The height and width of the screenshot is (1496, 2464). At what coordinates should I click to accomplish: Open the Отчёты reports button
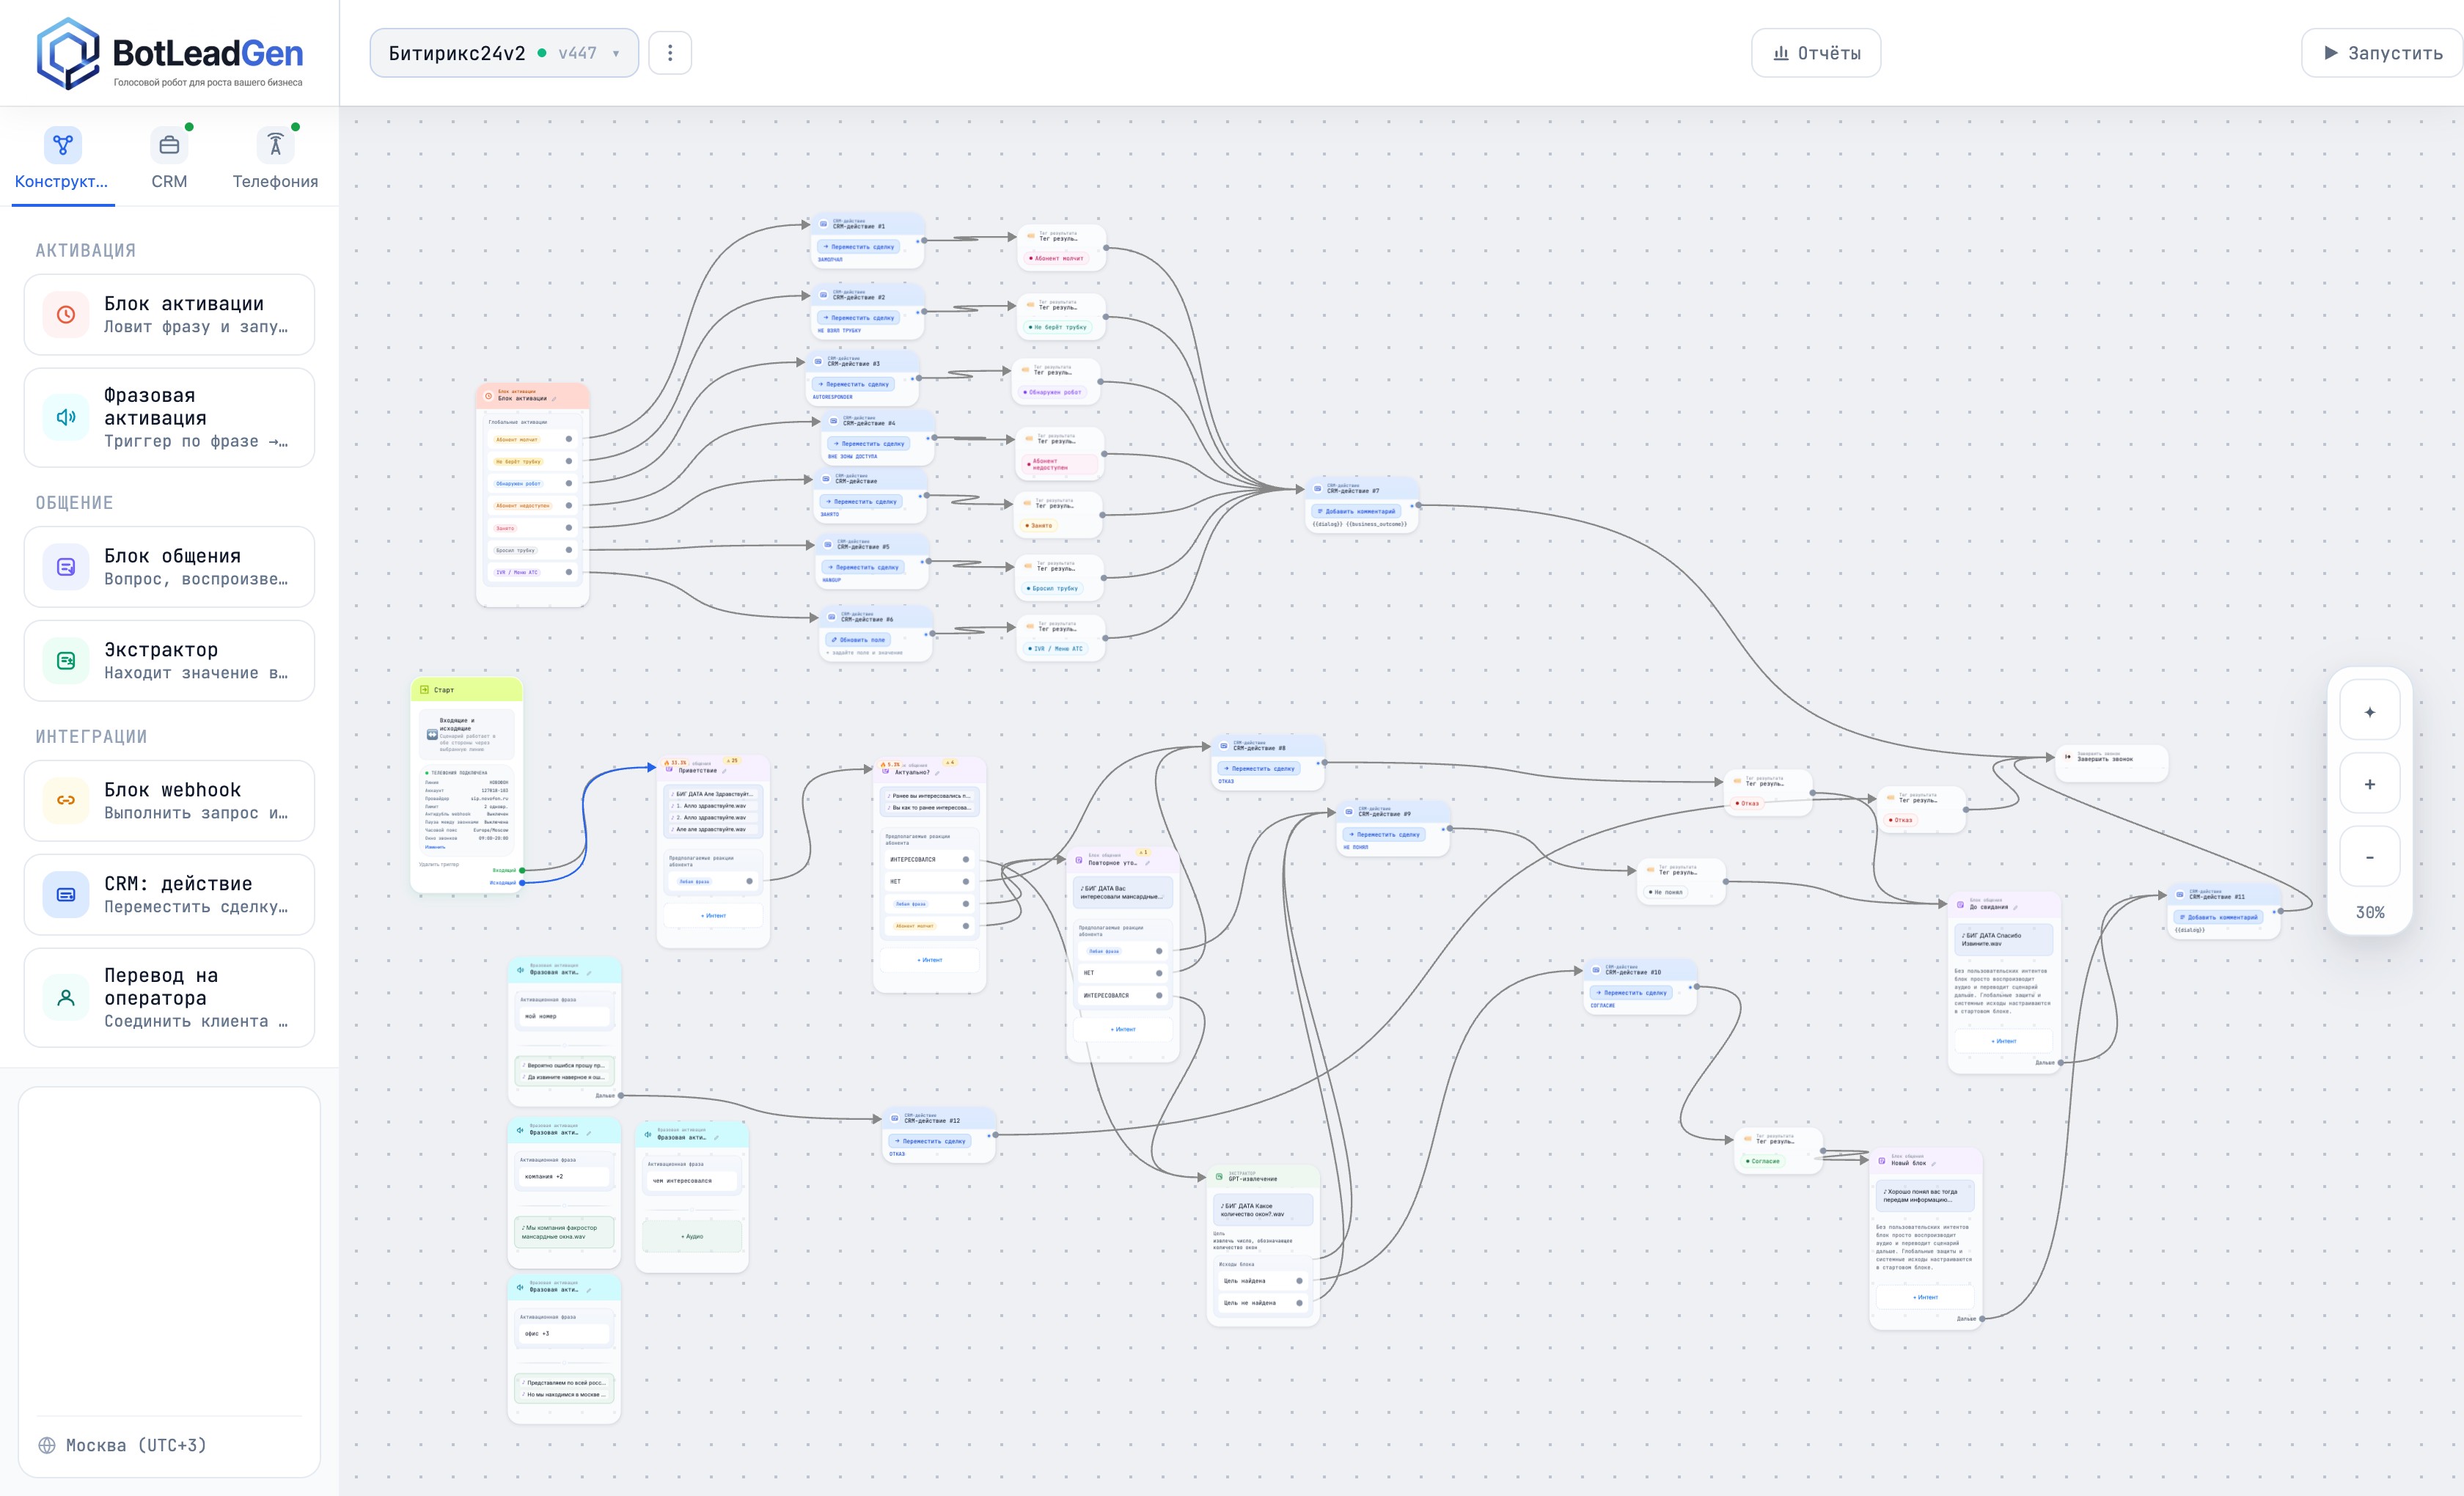tap(1816, 53)
